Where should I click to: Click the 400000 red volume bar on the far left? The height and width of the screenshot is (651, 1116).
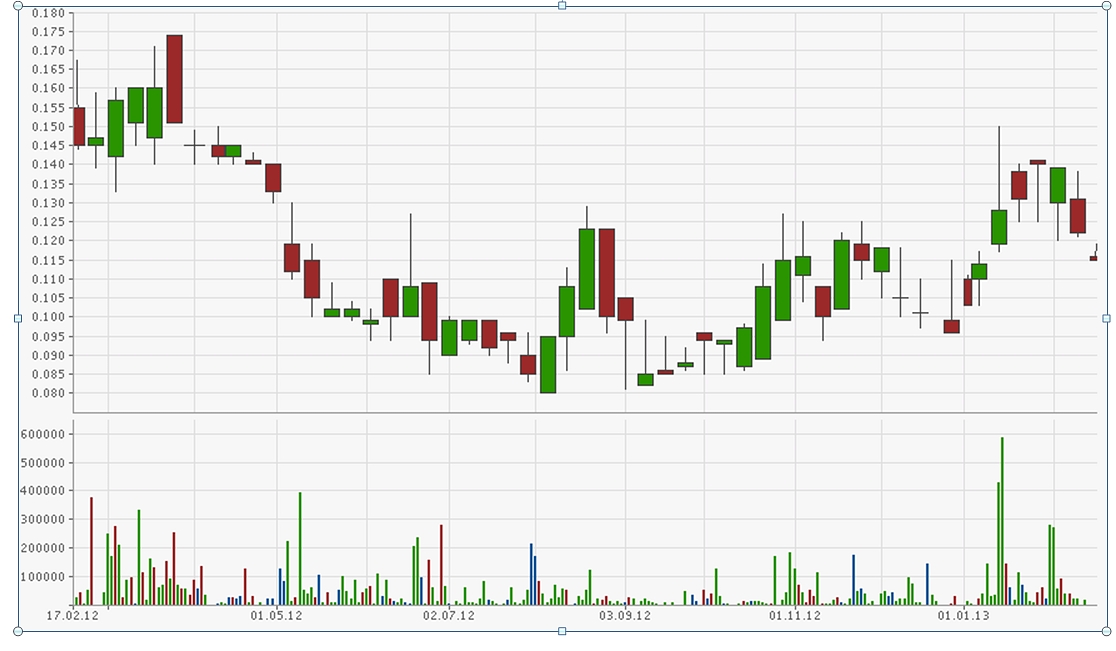(91, 548)
